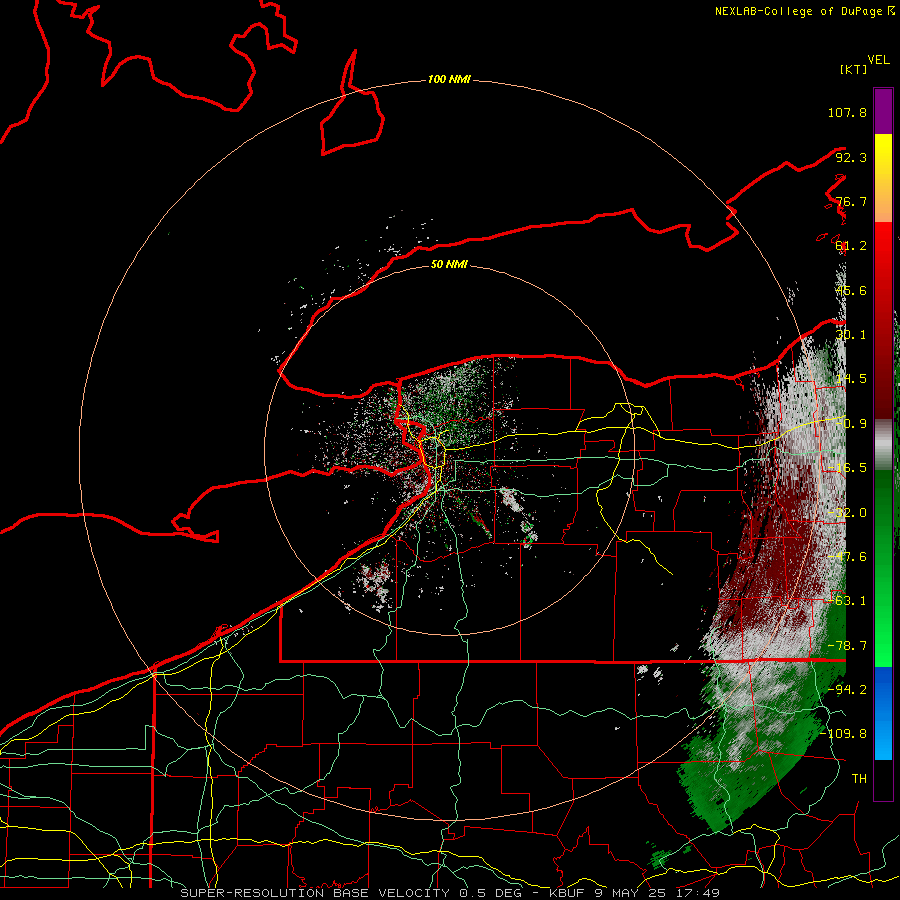
Task: Select the -47.6 velocity scale label
Action: (x=847, y=556)
